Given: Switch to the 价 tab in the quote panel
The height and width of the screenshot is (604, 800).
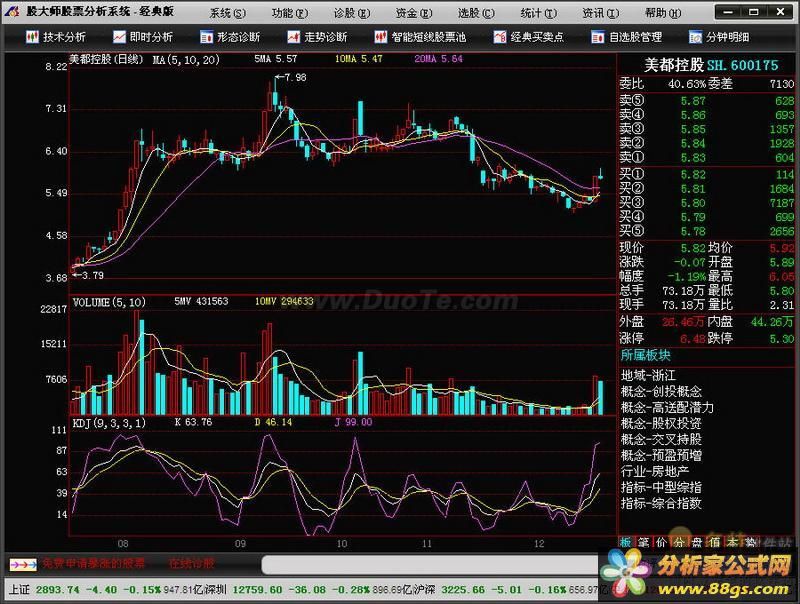Looking at the screenshot, I should 661,543.
